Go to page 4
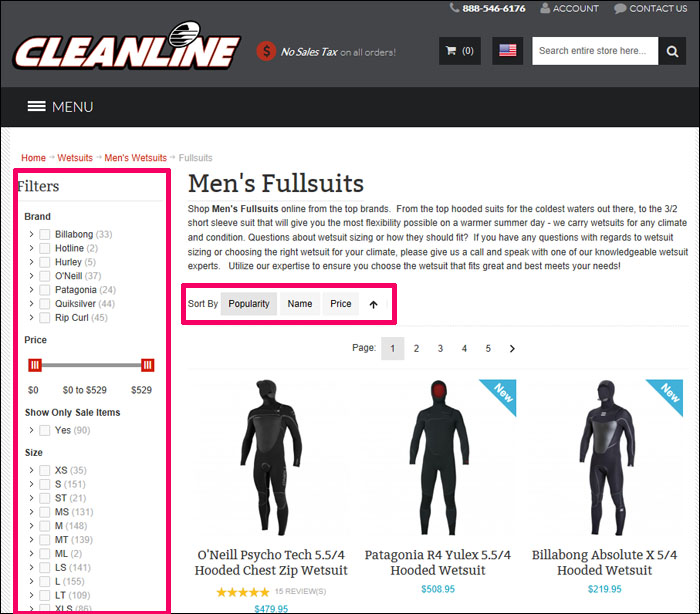Image resolution: width=700 pixels, height=614 pixels. coord(464,348)
